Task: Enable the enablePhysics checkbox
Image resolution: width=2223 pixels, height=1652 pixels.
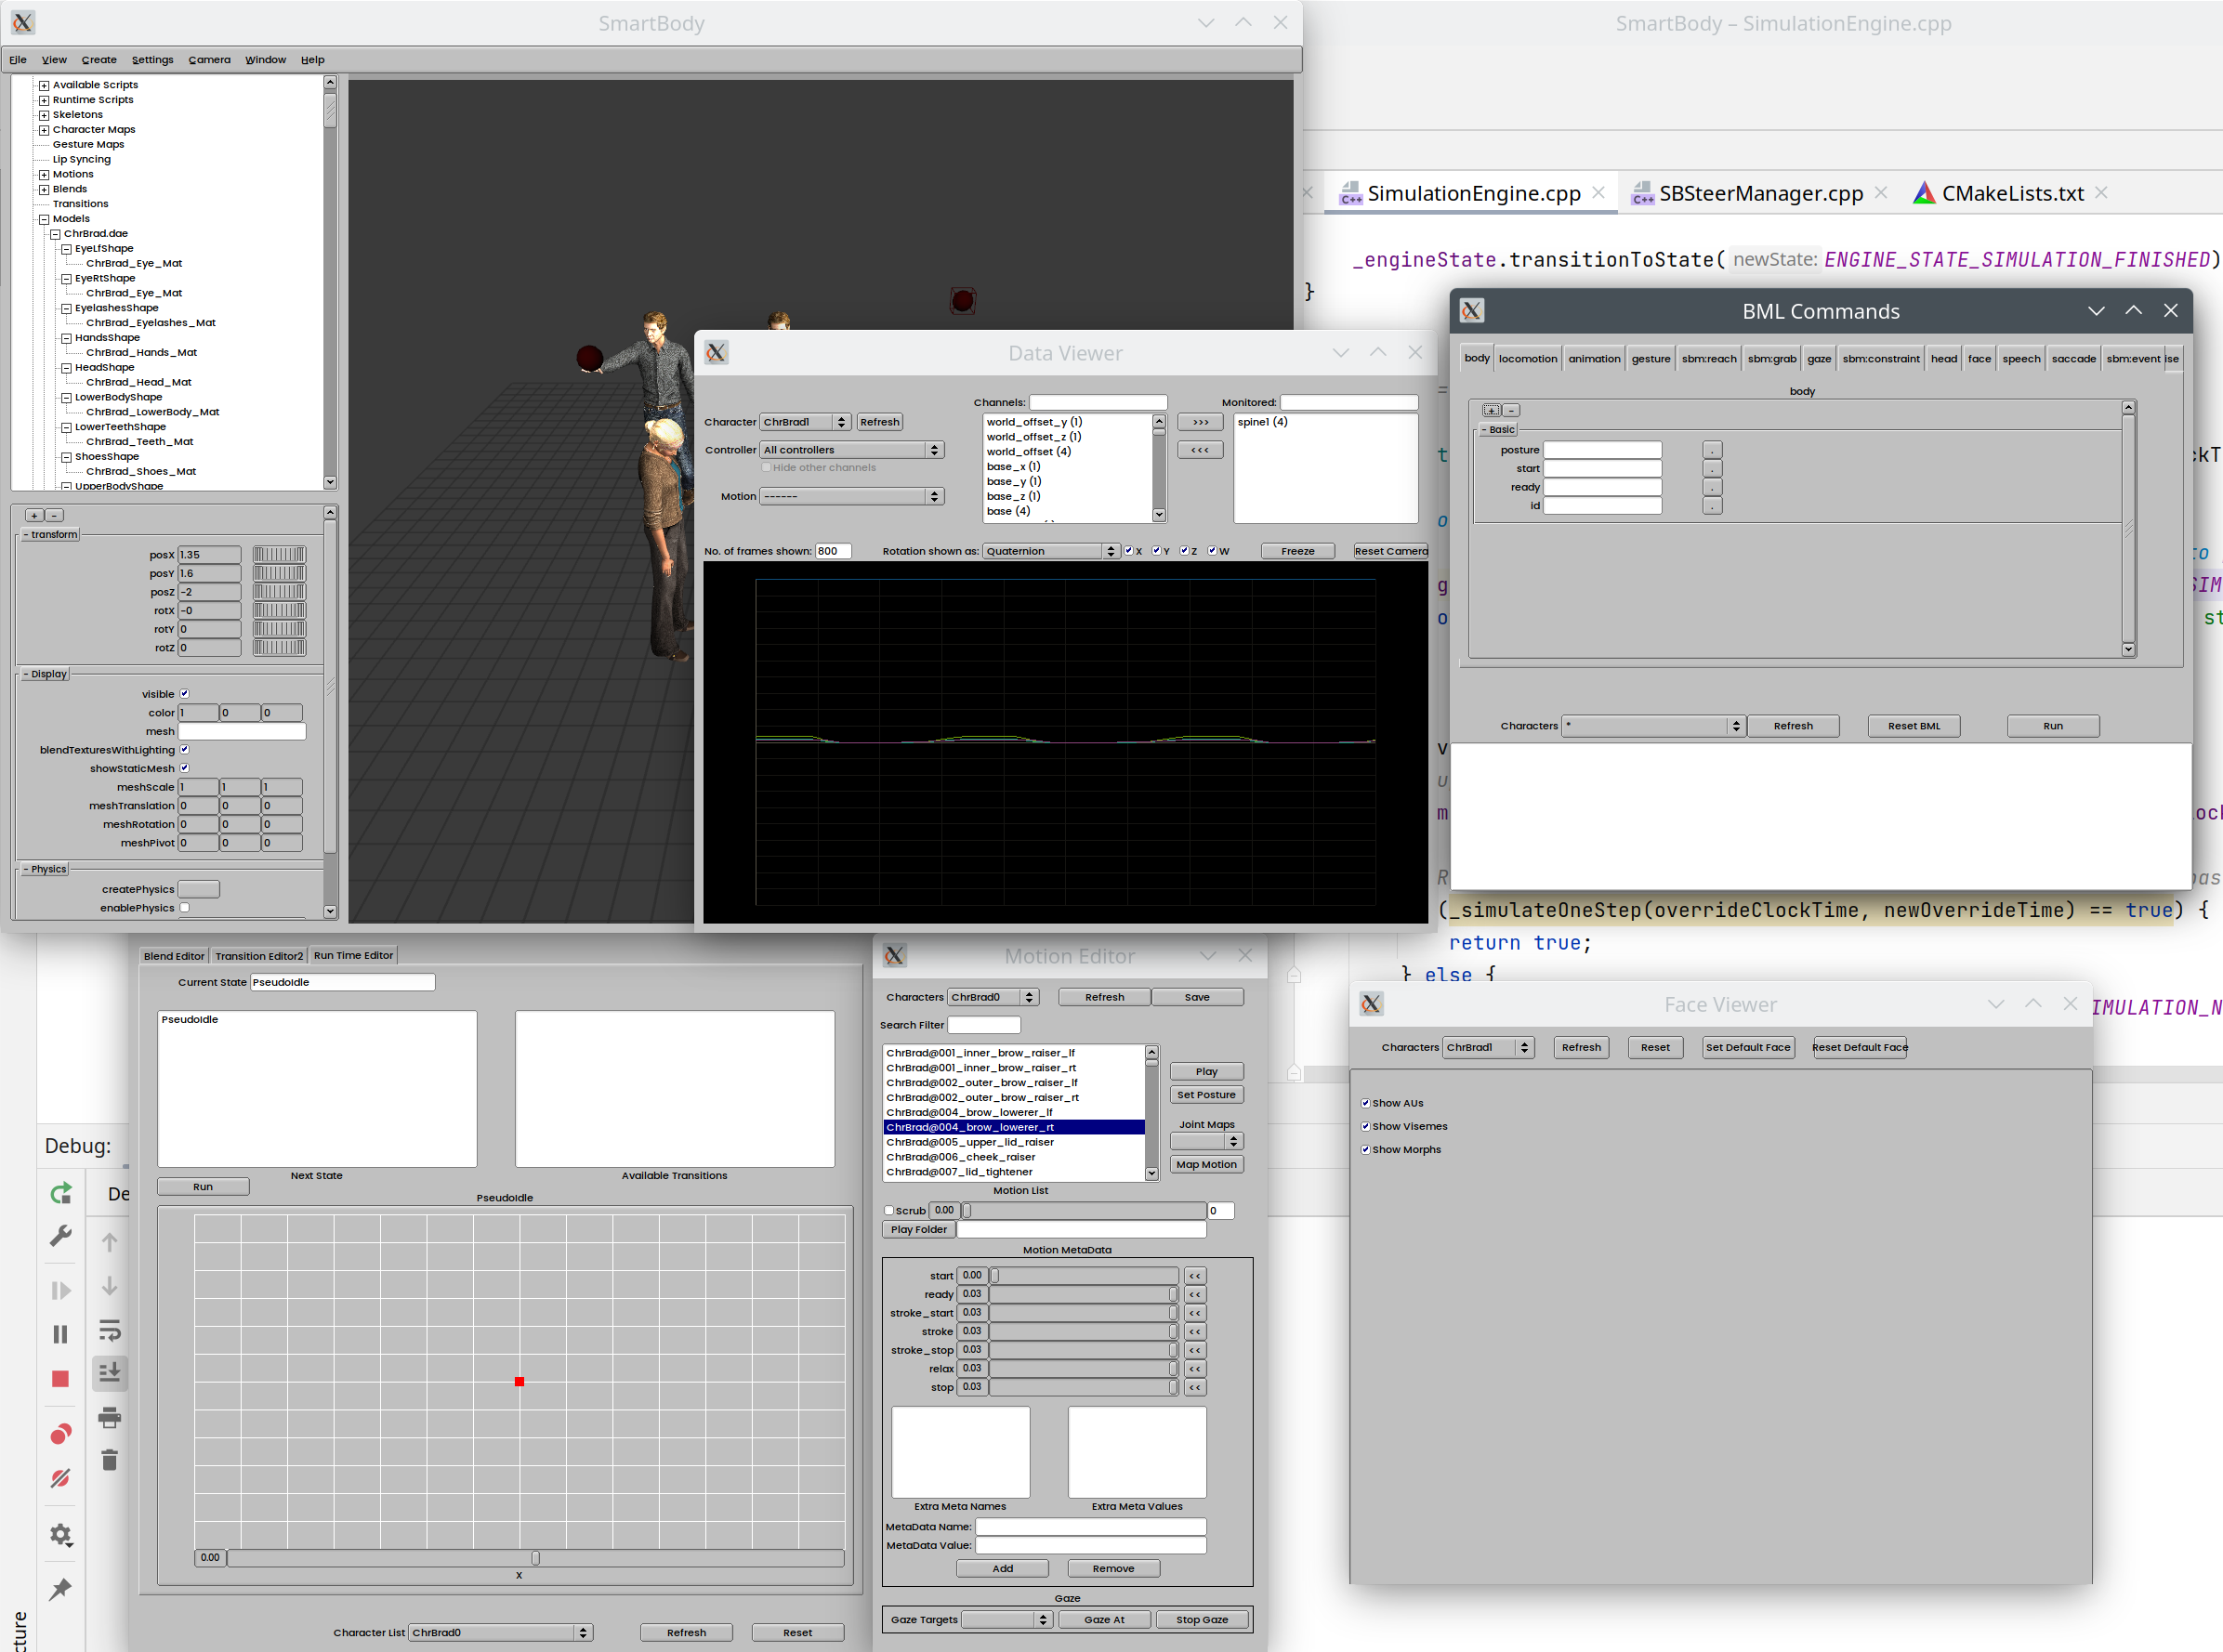Action: pyautogui.click(x=185, y=908)
